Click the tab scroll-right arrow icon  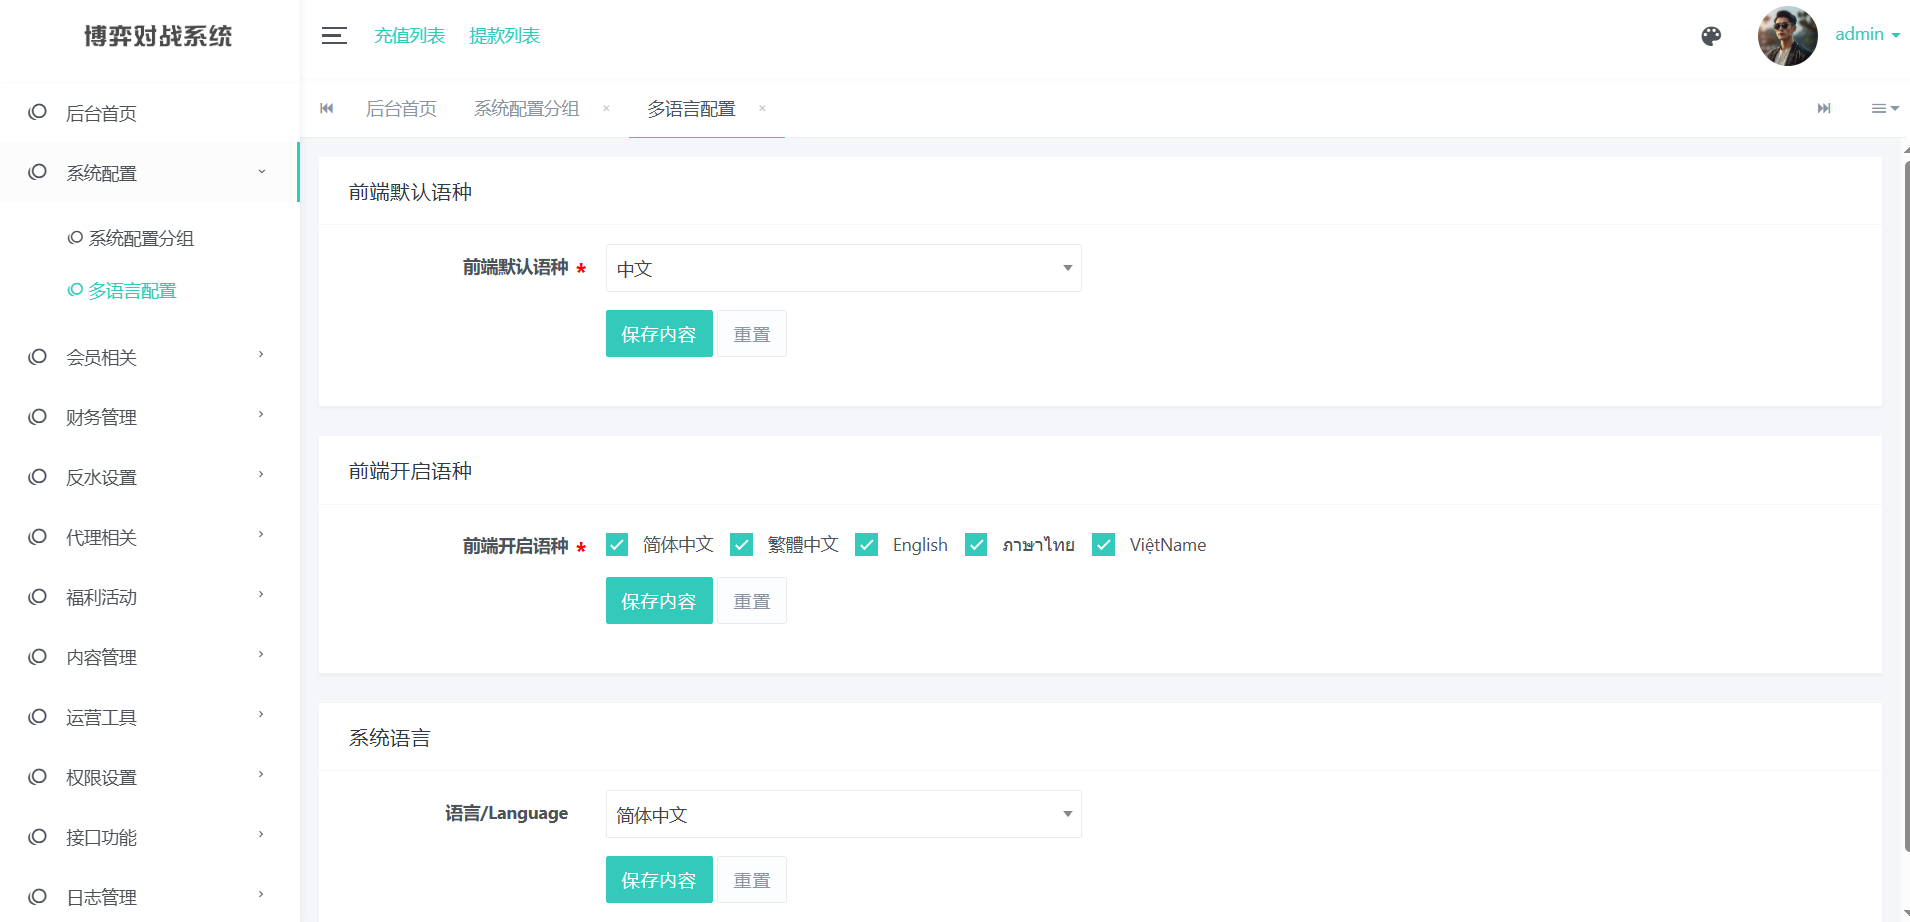click(1824, 108)
